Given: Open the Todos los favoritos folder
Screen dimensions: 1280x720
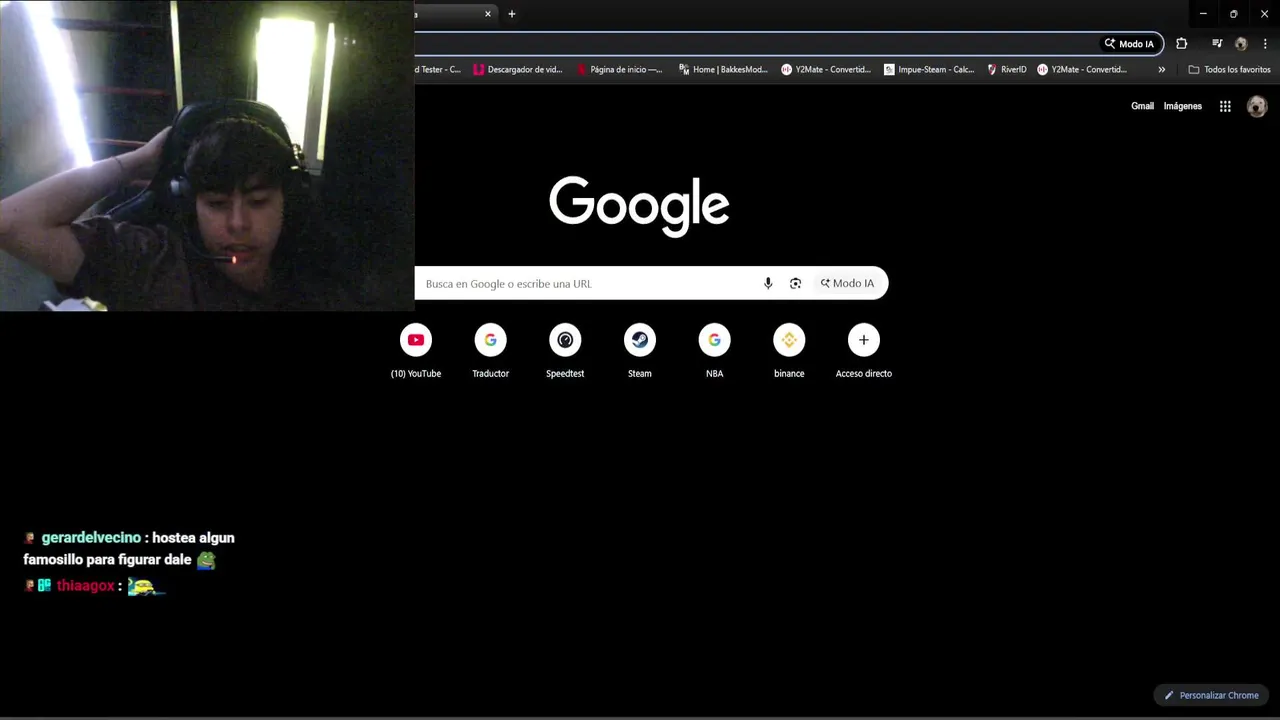Looking at the screenshot, I should 1229,70.
